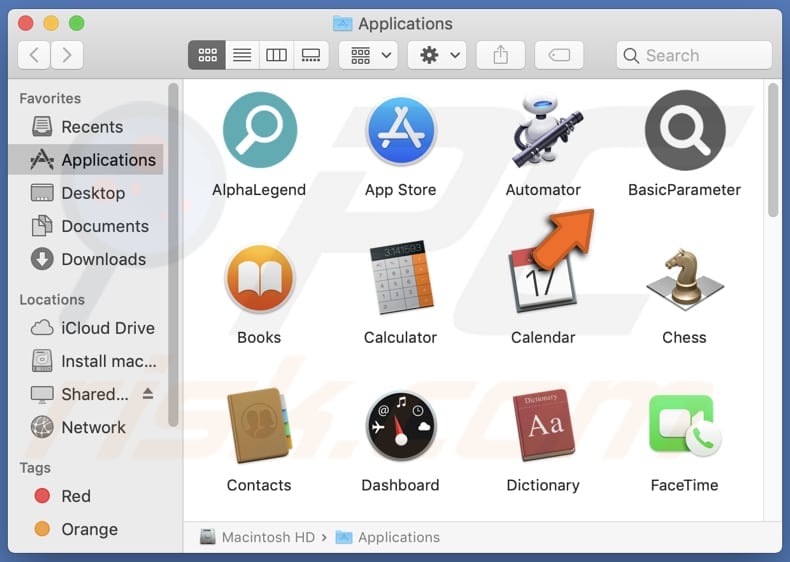Image resolution: width=790 pixels, height=562 pixels.
Task: Click the Locations section header
Action: pos(52,299)
